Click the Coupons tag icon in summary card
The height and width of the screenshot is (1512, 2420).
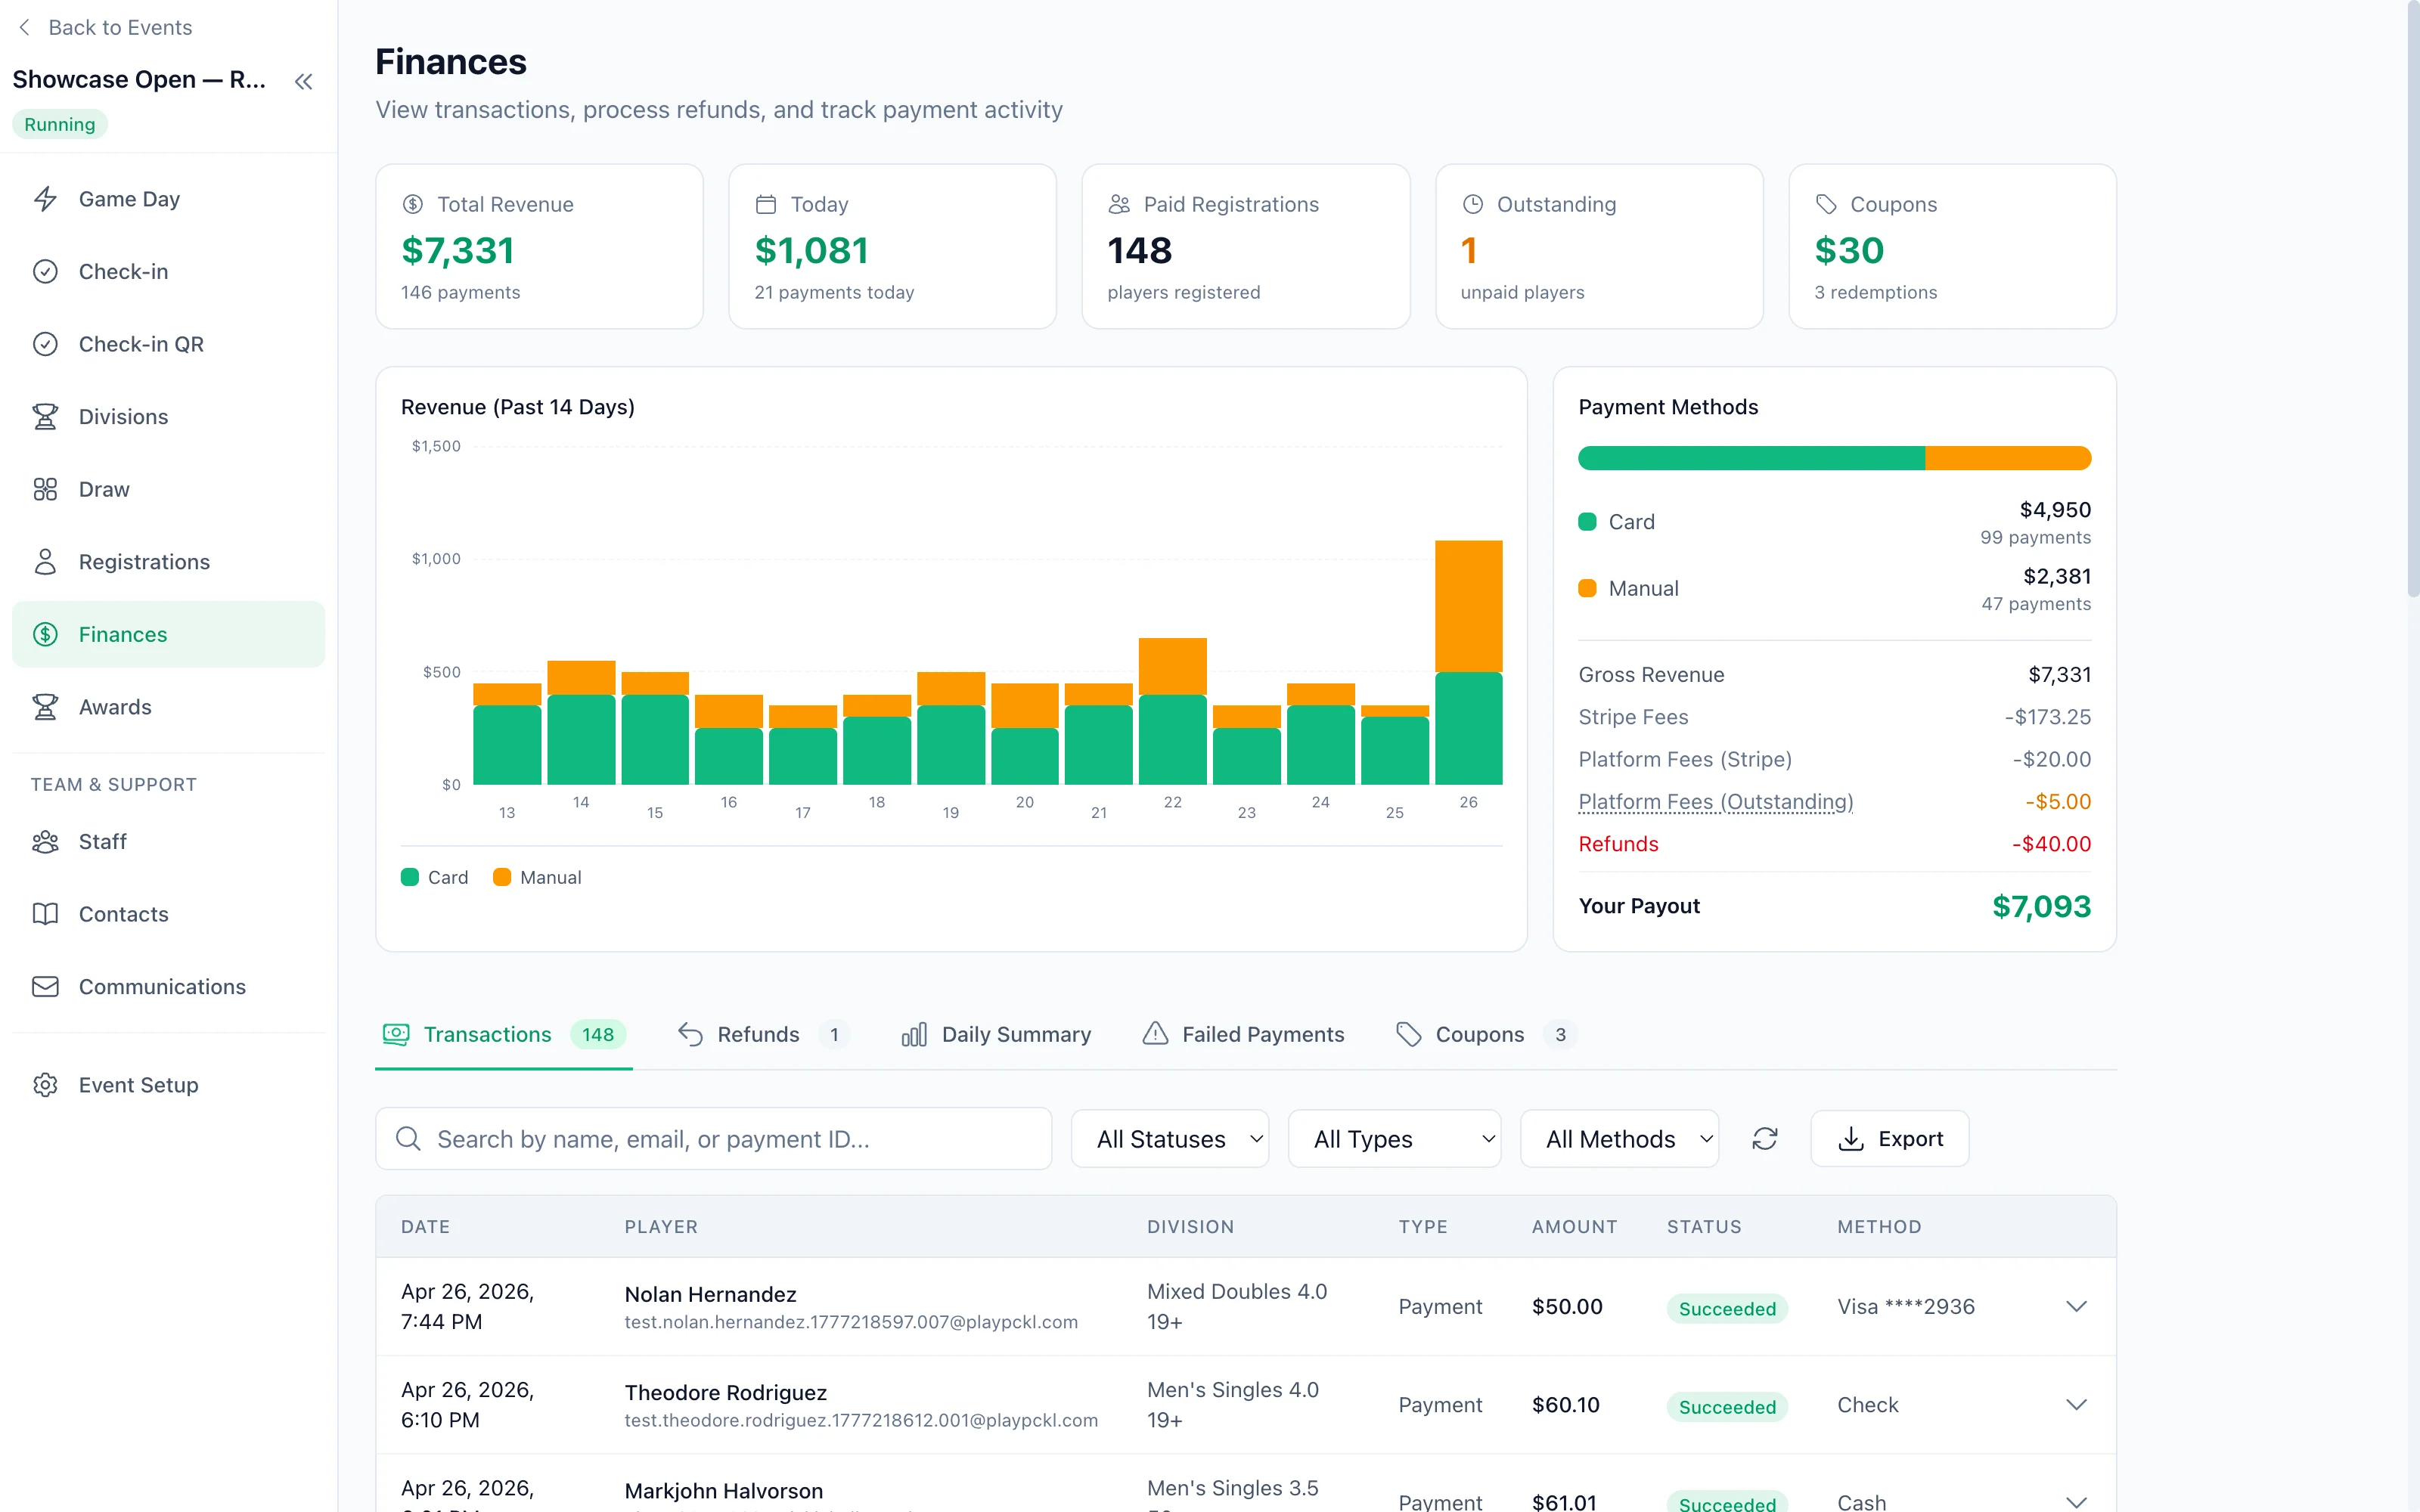(x=1826, y=204)
